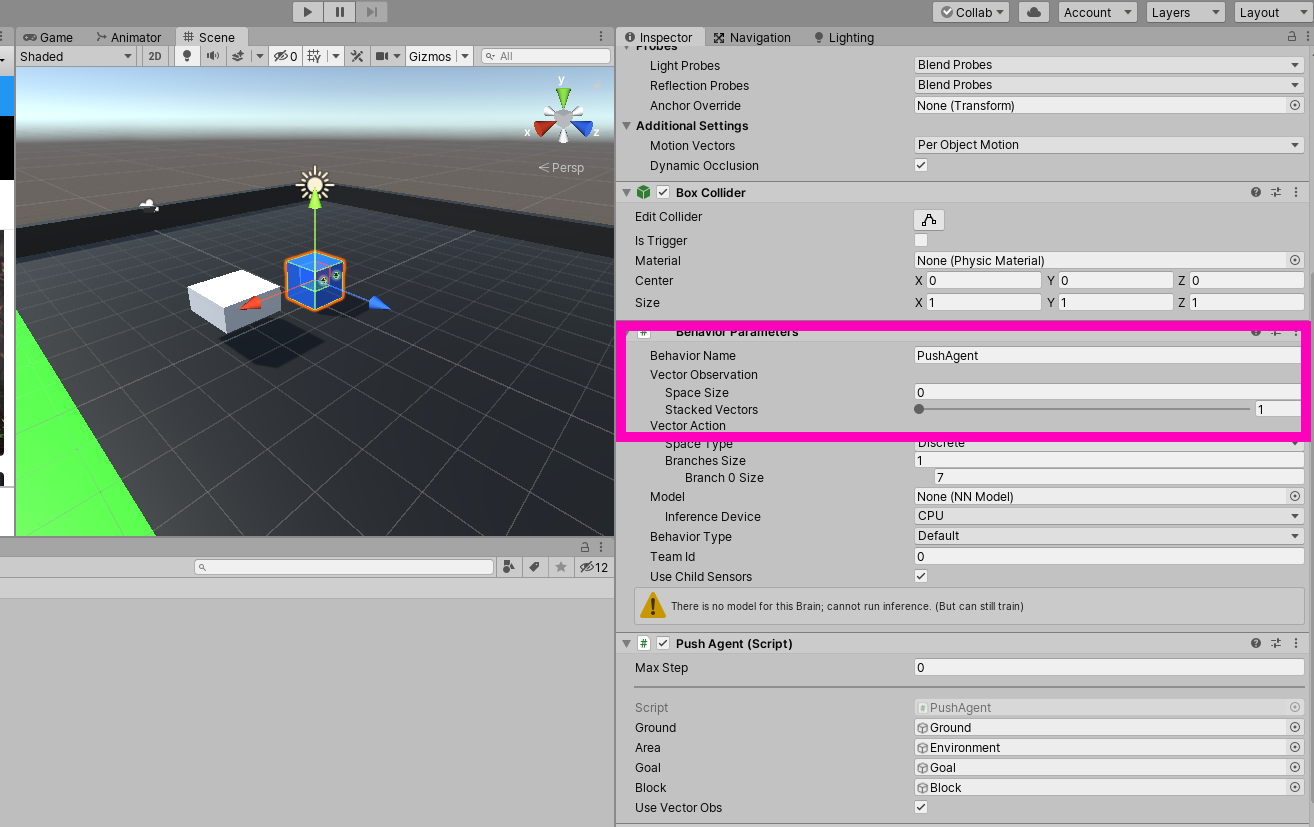Open the Collab dropdown
This screenshot has width=1314, height=827.
pos(971,12)
